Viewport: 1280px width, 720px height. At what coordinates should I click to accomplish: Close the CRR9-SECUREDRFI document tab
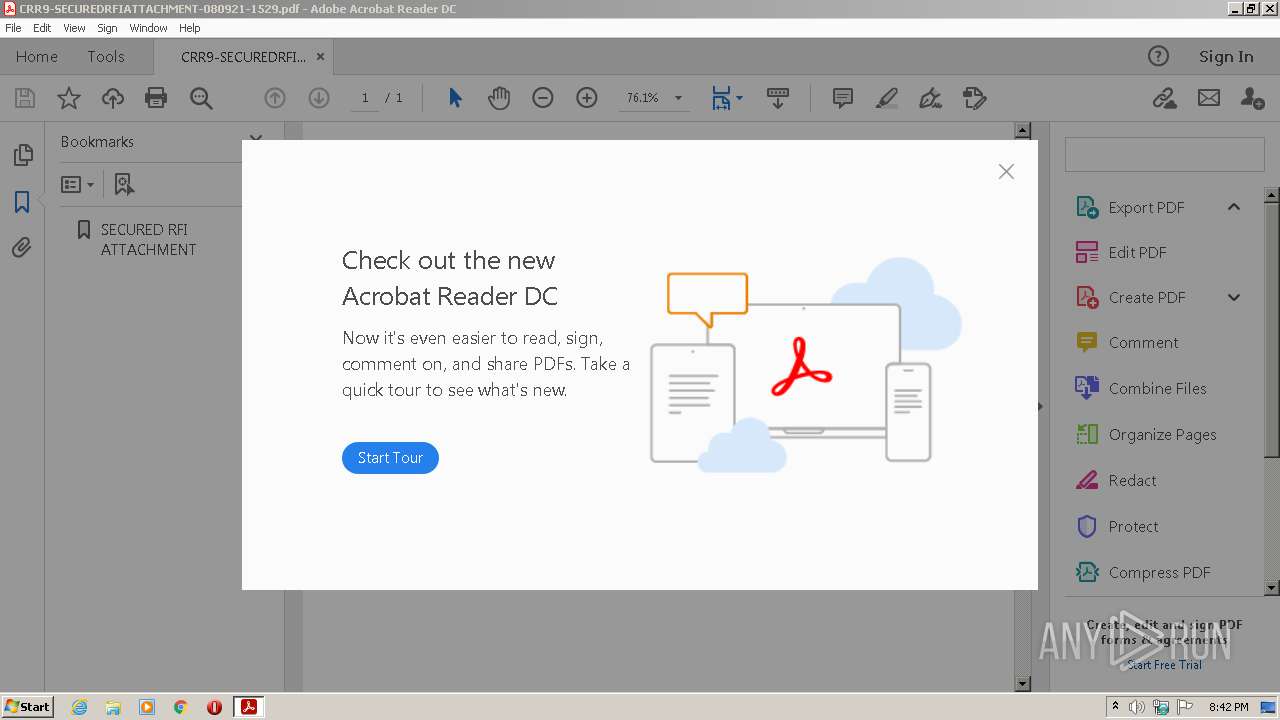click(x=321, y=57)
